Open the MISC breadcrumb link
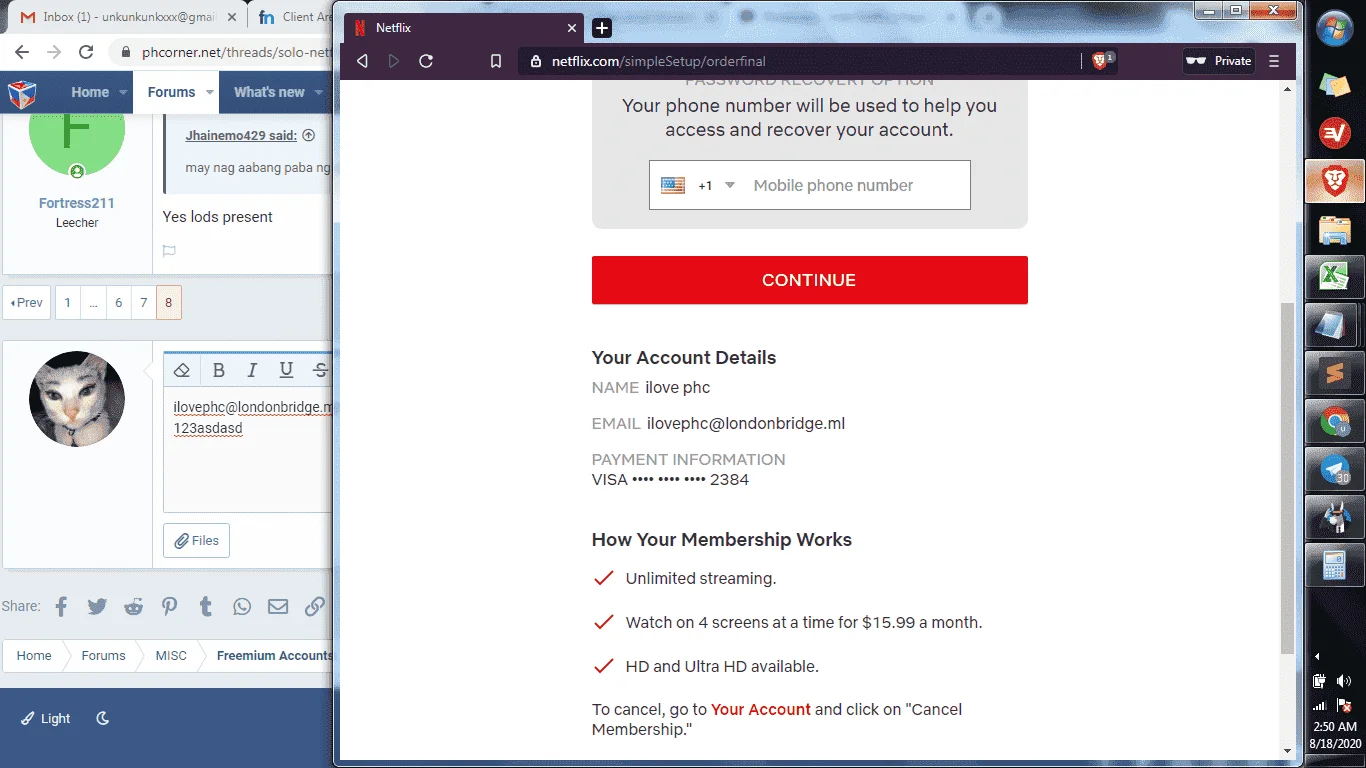The image size is (1366, 768). click(171, 656)
